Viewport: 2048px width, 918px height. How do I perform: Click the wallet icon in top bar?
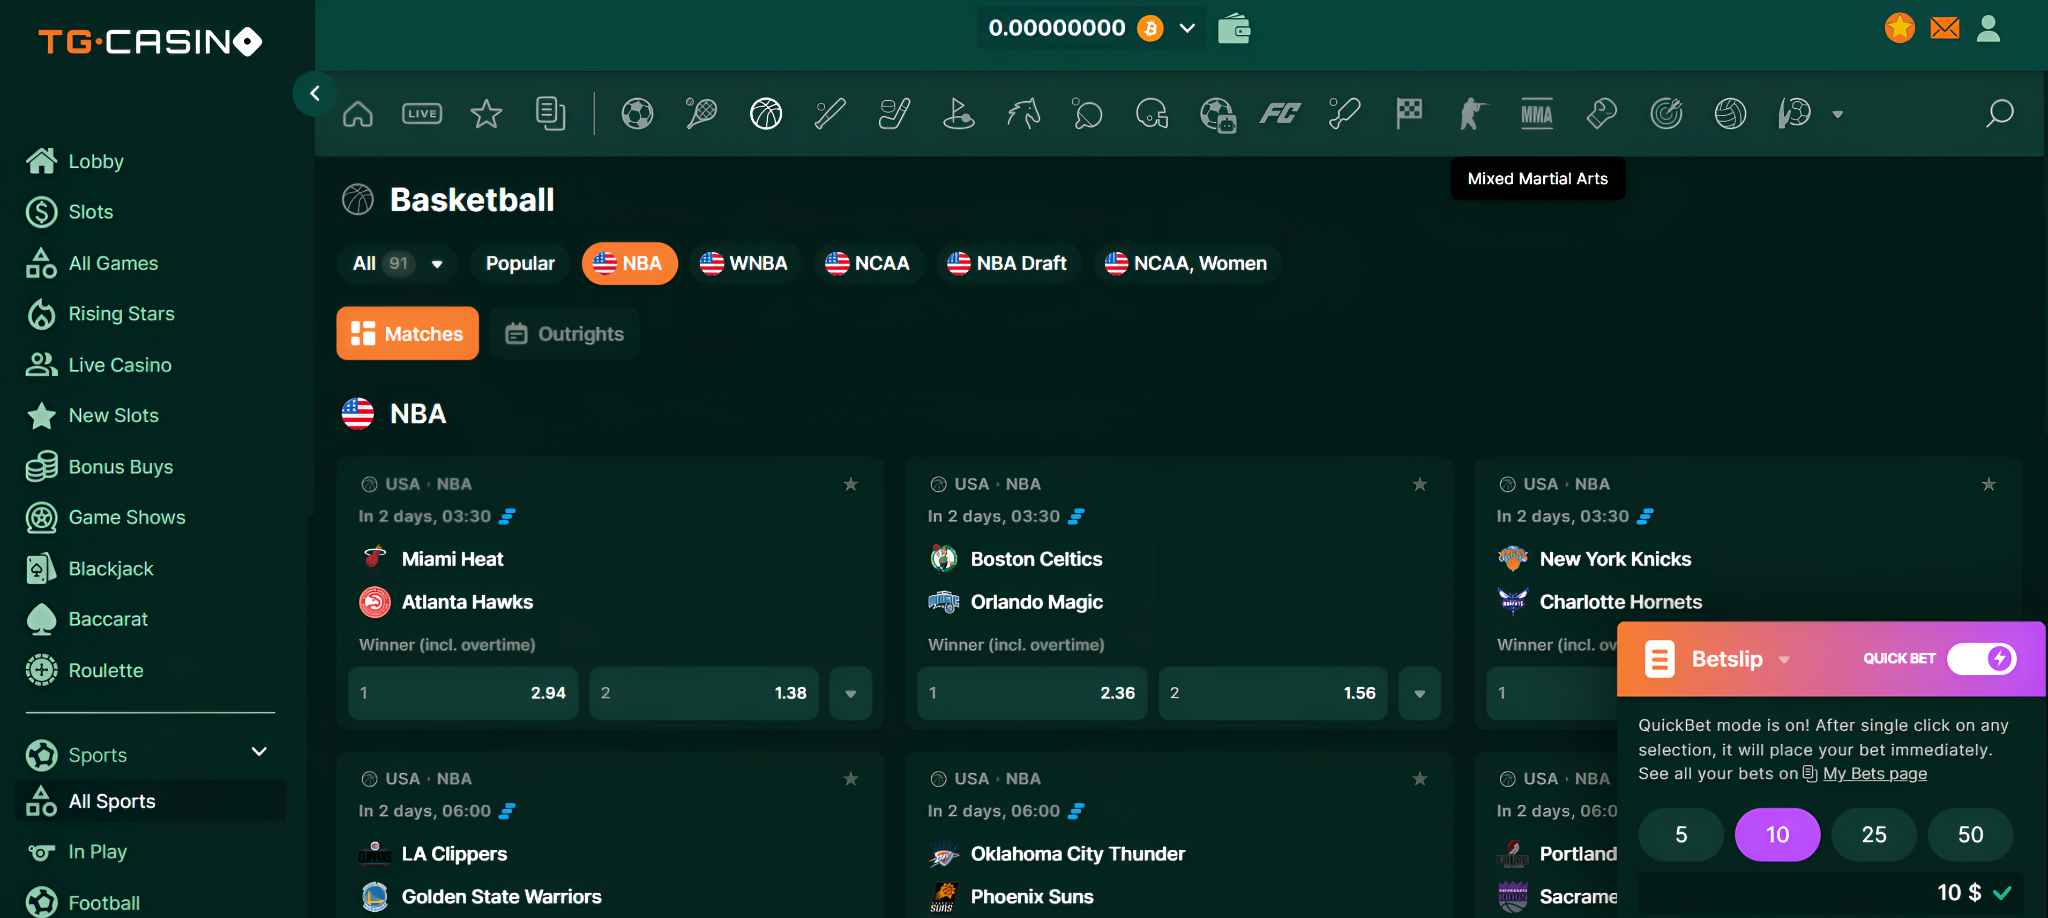tap(1234, 28)
